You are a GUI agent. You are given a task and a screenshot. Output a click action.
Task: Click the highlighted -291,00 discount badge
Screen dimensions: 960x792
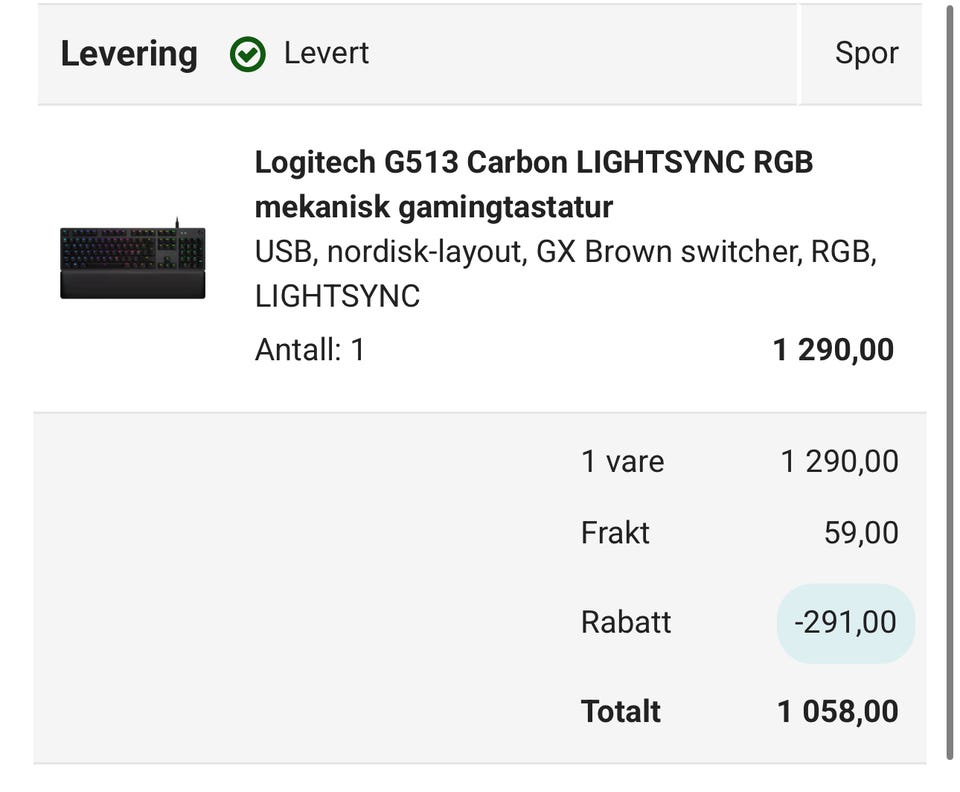[845, 623]
